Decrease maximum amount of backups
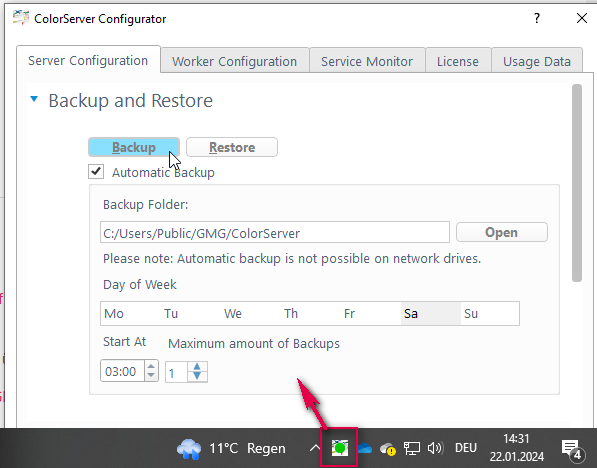Screen dimensions: 597x468 click(197, 375)
